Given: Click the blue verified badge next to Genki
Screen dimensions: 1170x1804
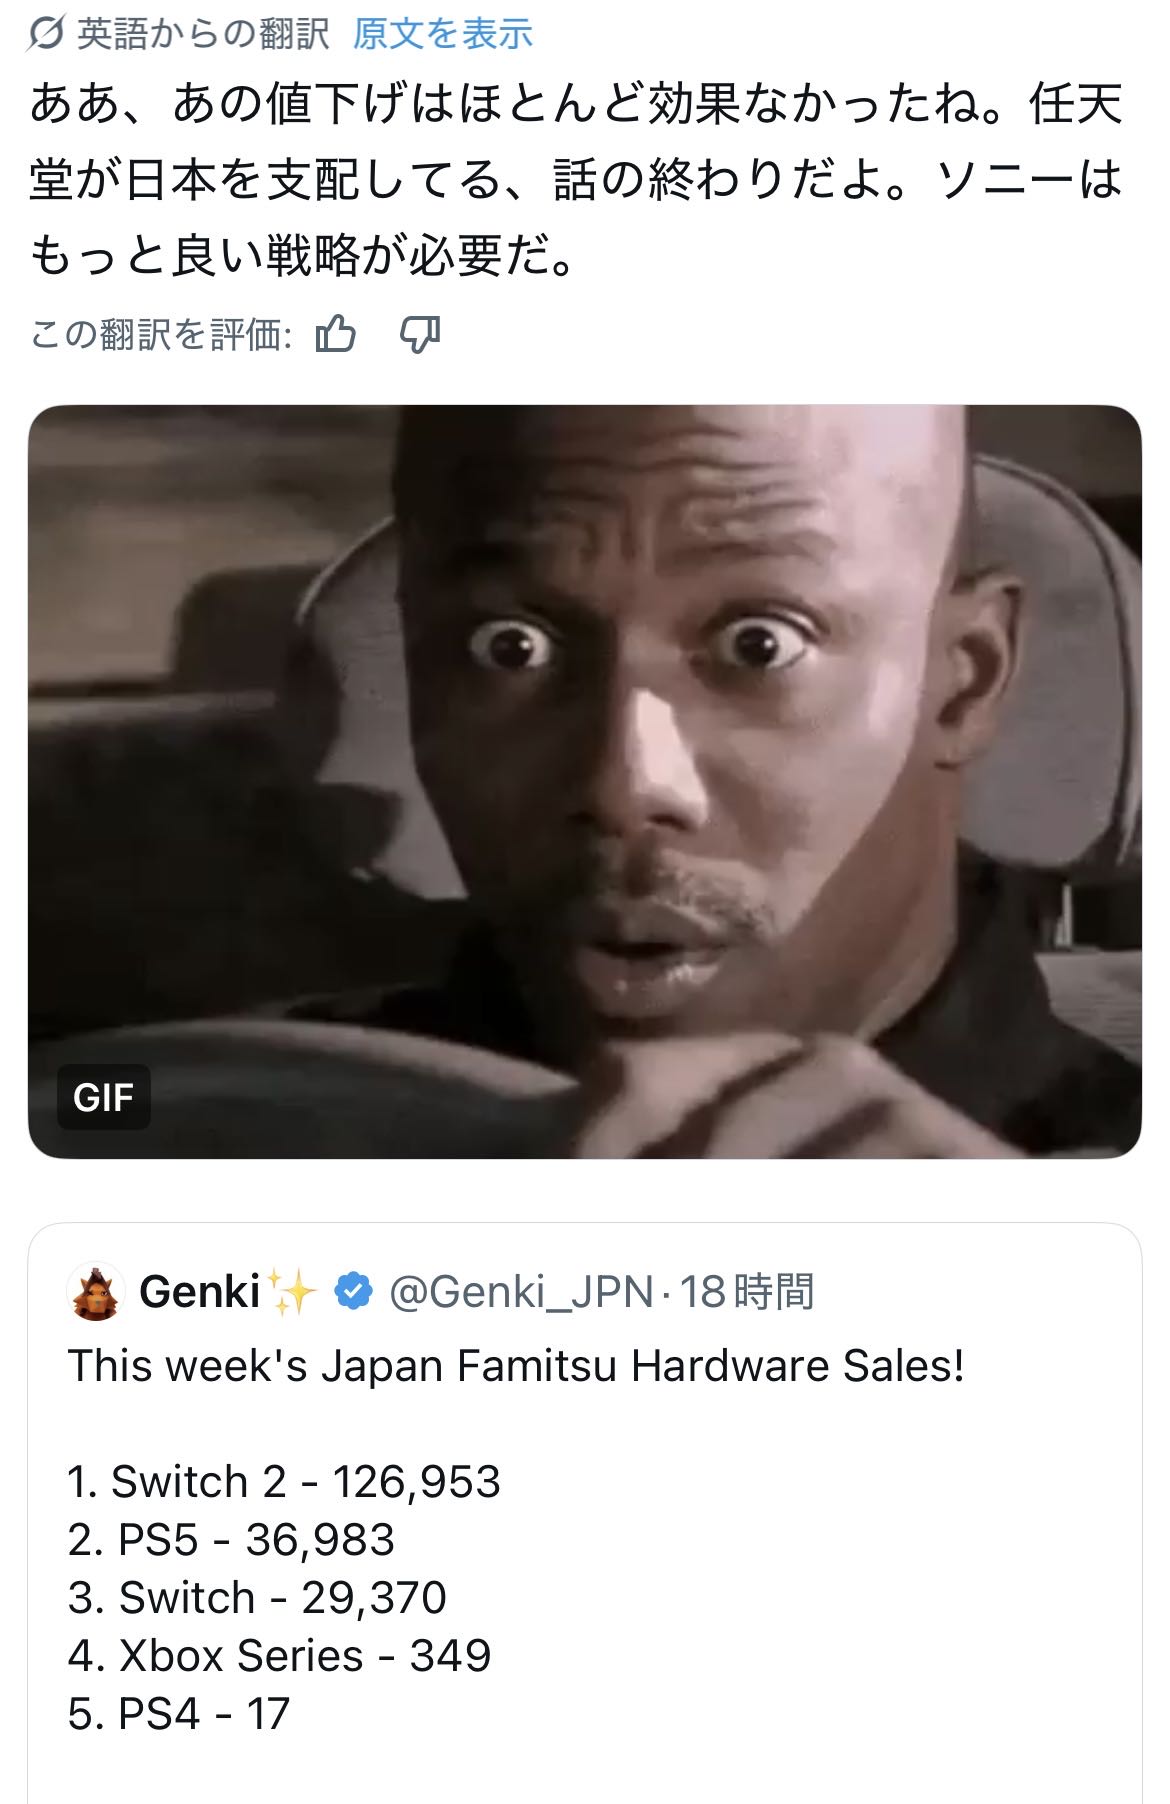Looking at the screenshot, I should point(352,1291).
